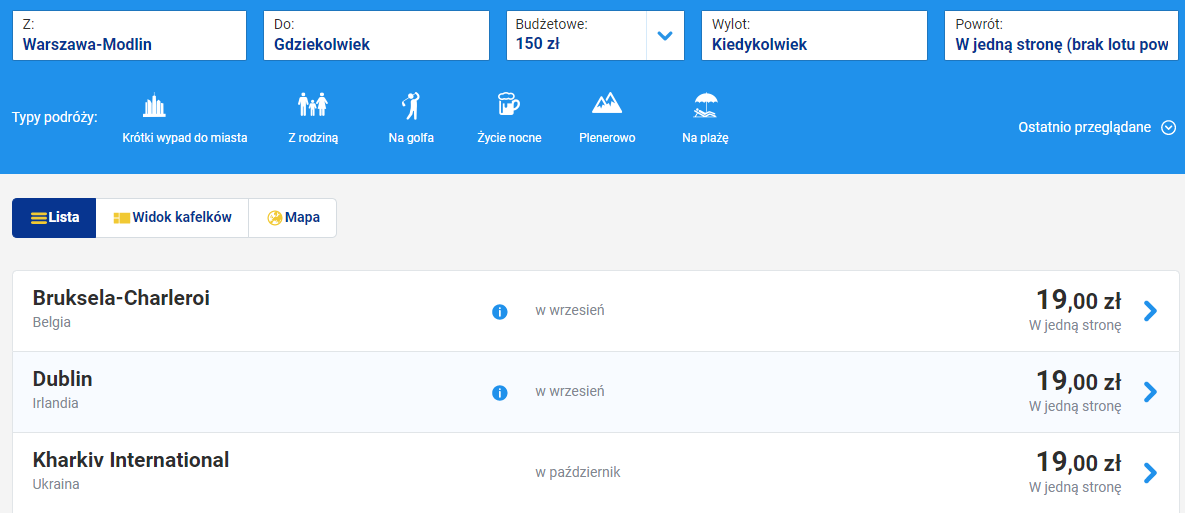Select the nightlife beer mug icon
The height and width of the screenshot is (513, 1185).
click(509, 104)
